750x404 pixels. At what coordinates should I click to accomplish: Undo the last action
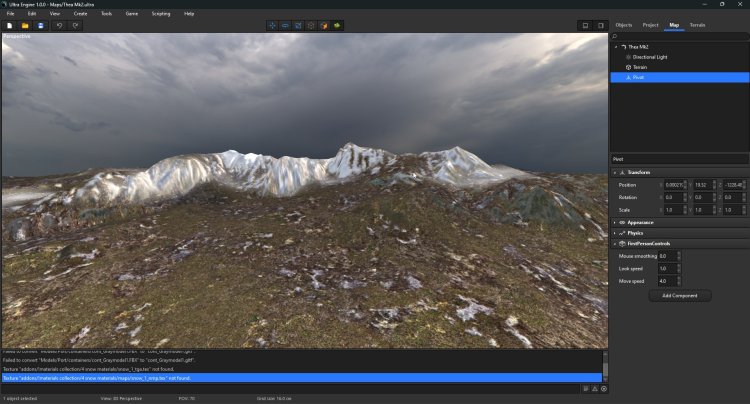coord(59,25)
